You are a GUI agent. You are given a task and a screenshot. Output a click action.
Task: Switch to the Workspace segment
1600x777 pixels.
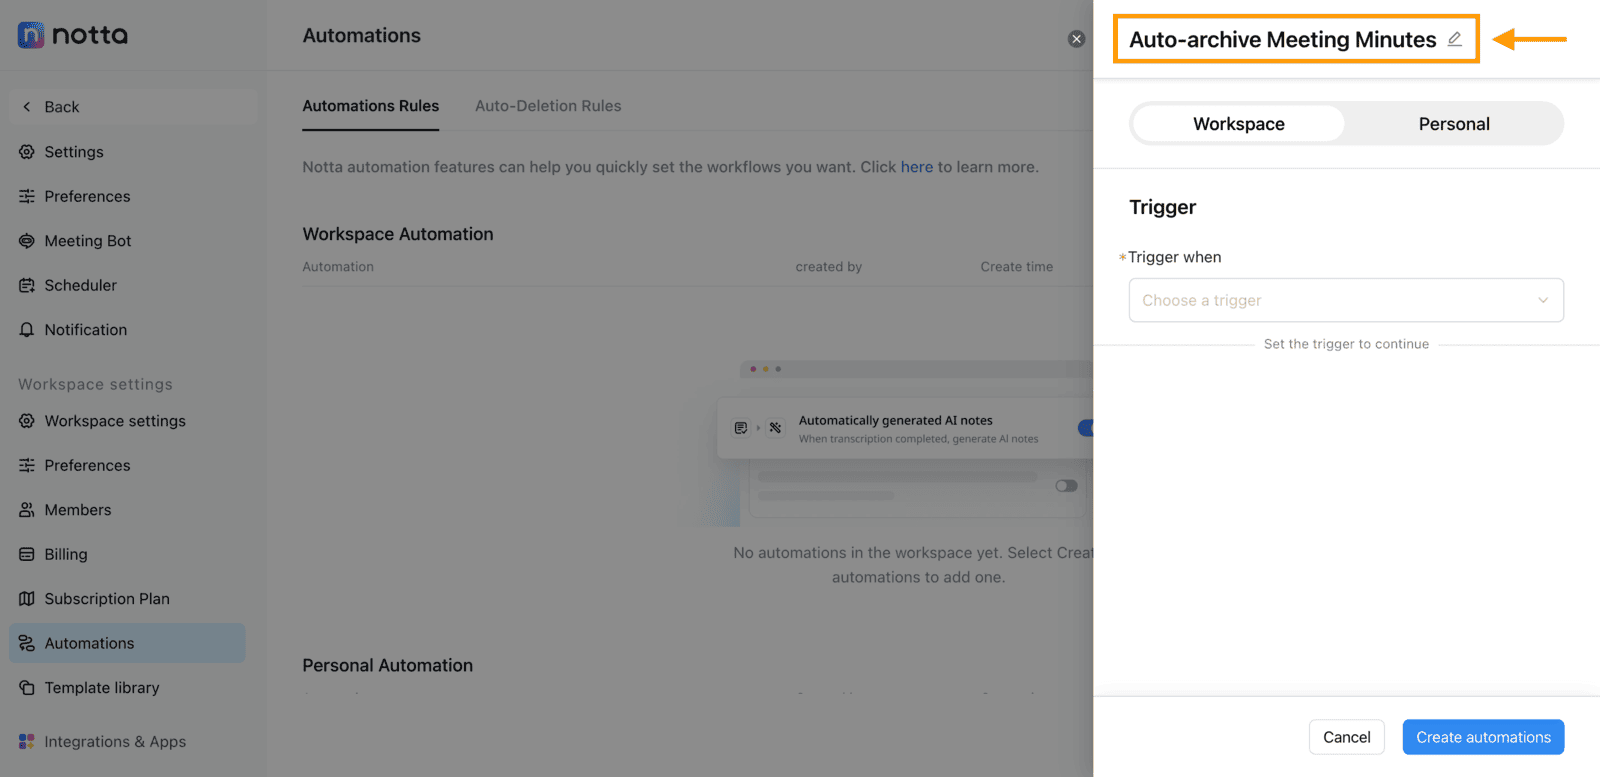tap(1239, 124)
